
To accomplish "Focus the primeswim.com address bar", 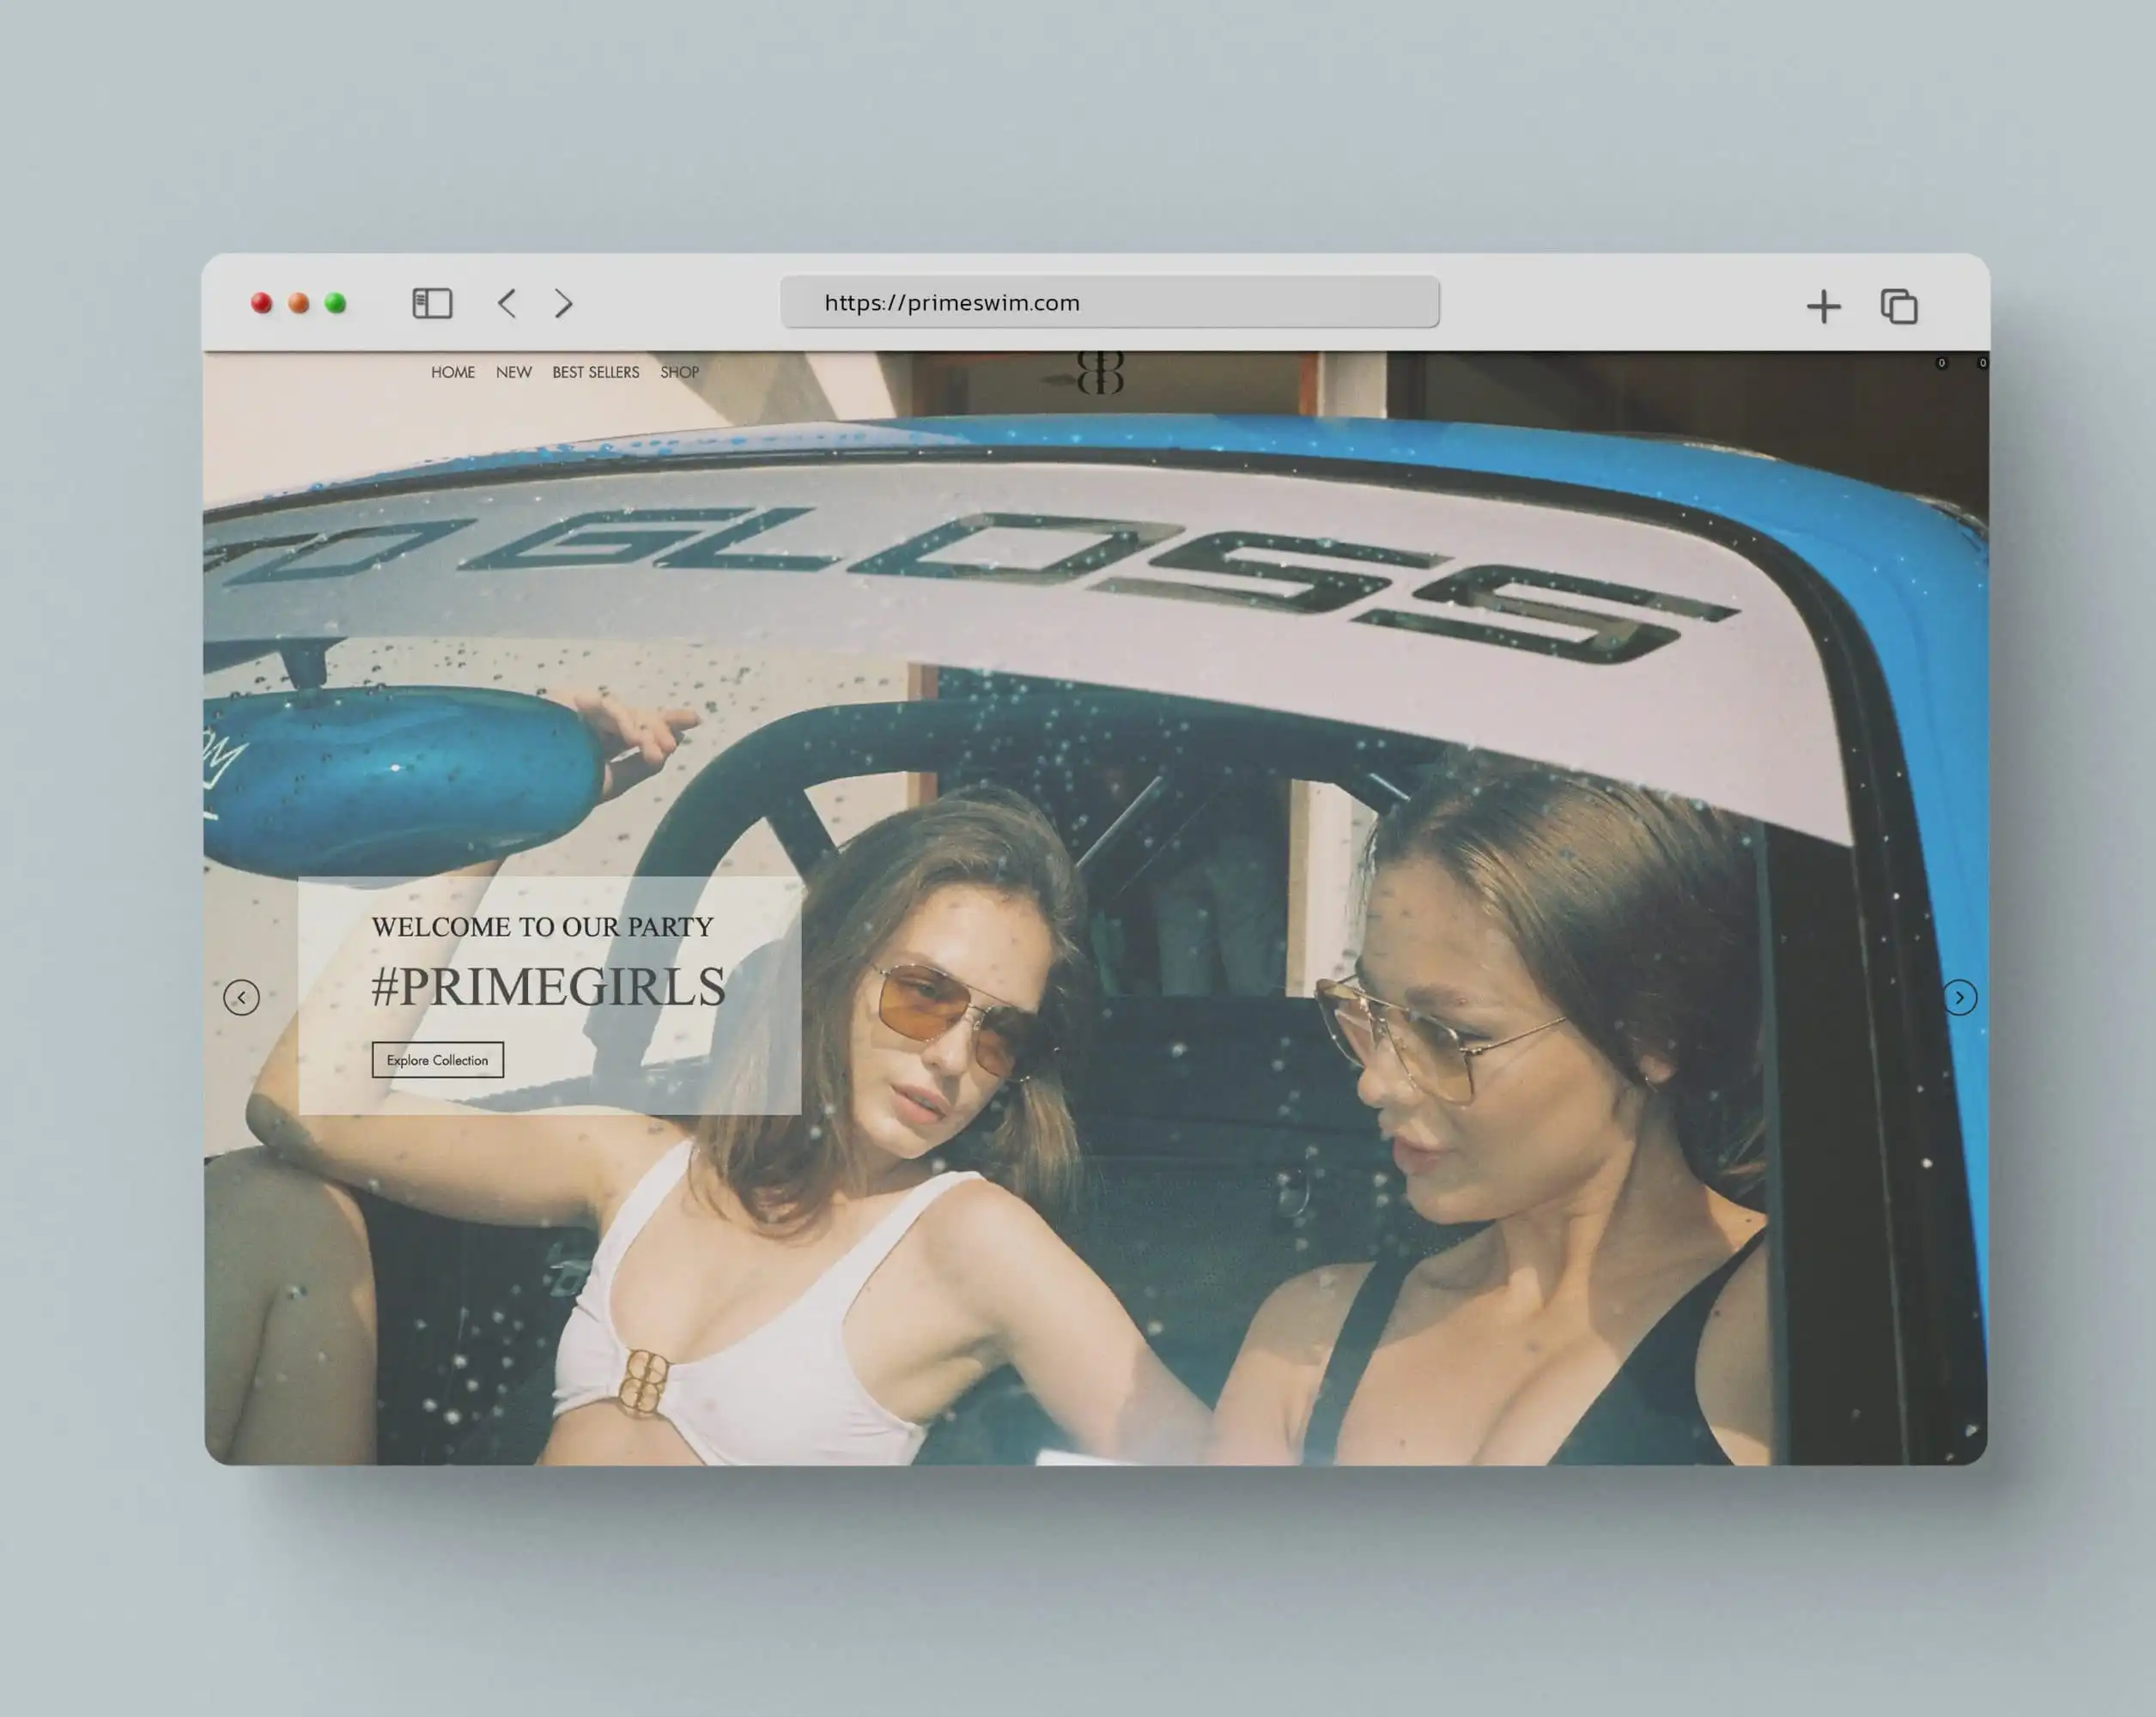I will pos(1109,302).
